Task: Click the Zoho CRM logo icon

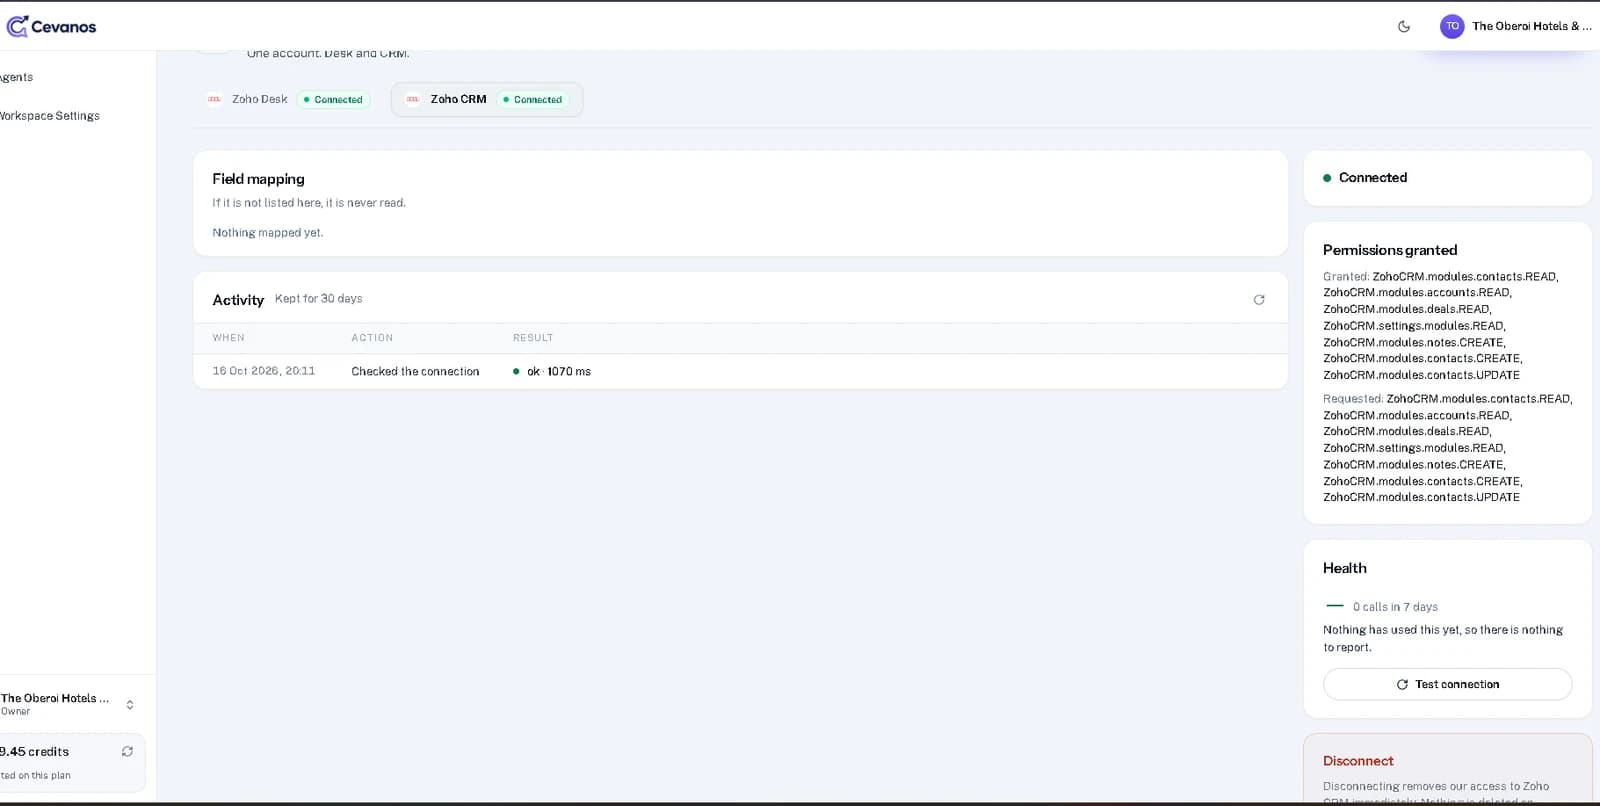Action: point(413,99)
